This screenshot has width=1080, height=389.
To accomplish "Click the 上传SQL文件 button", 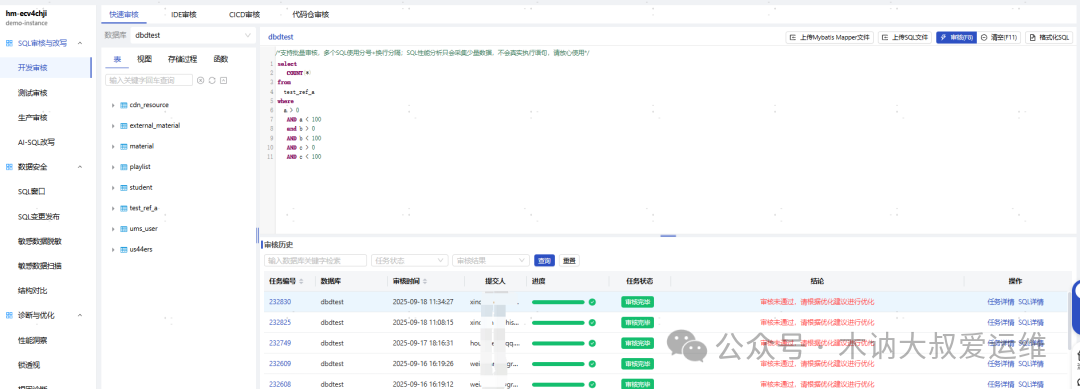I will 905,38.
